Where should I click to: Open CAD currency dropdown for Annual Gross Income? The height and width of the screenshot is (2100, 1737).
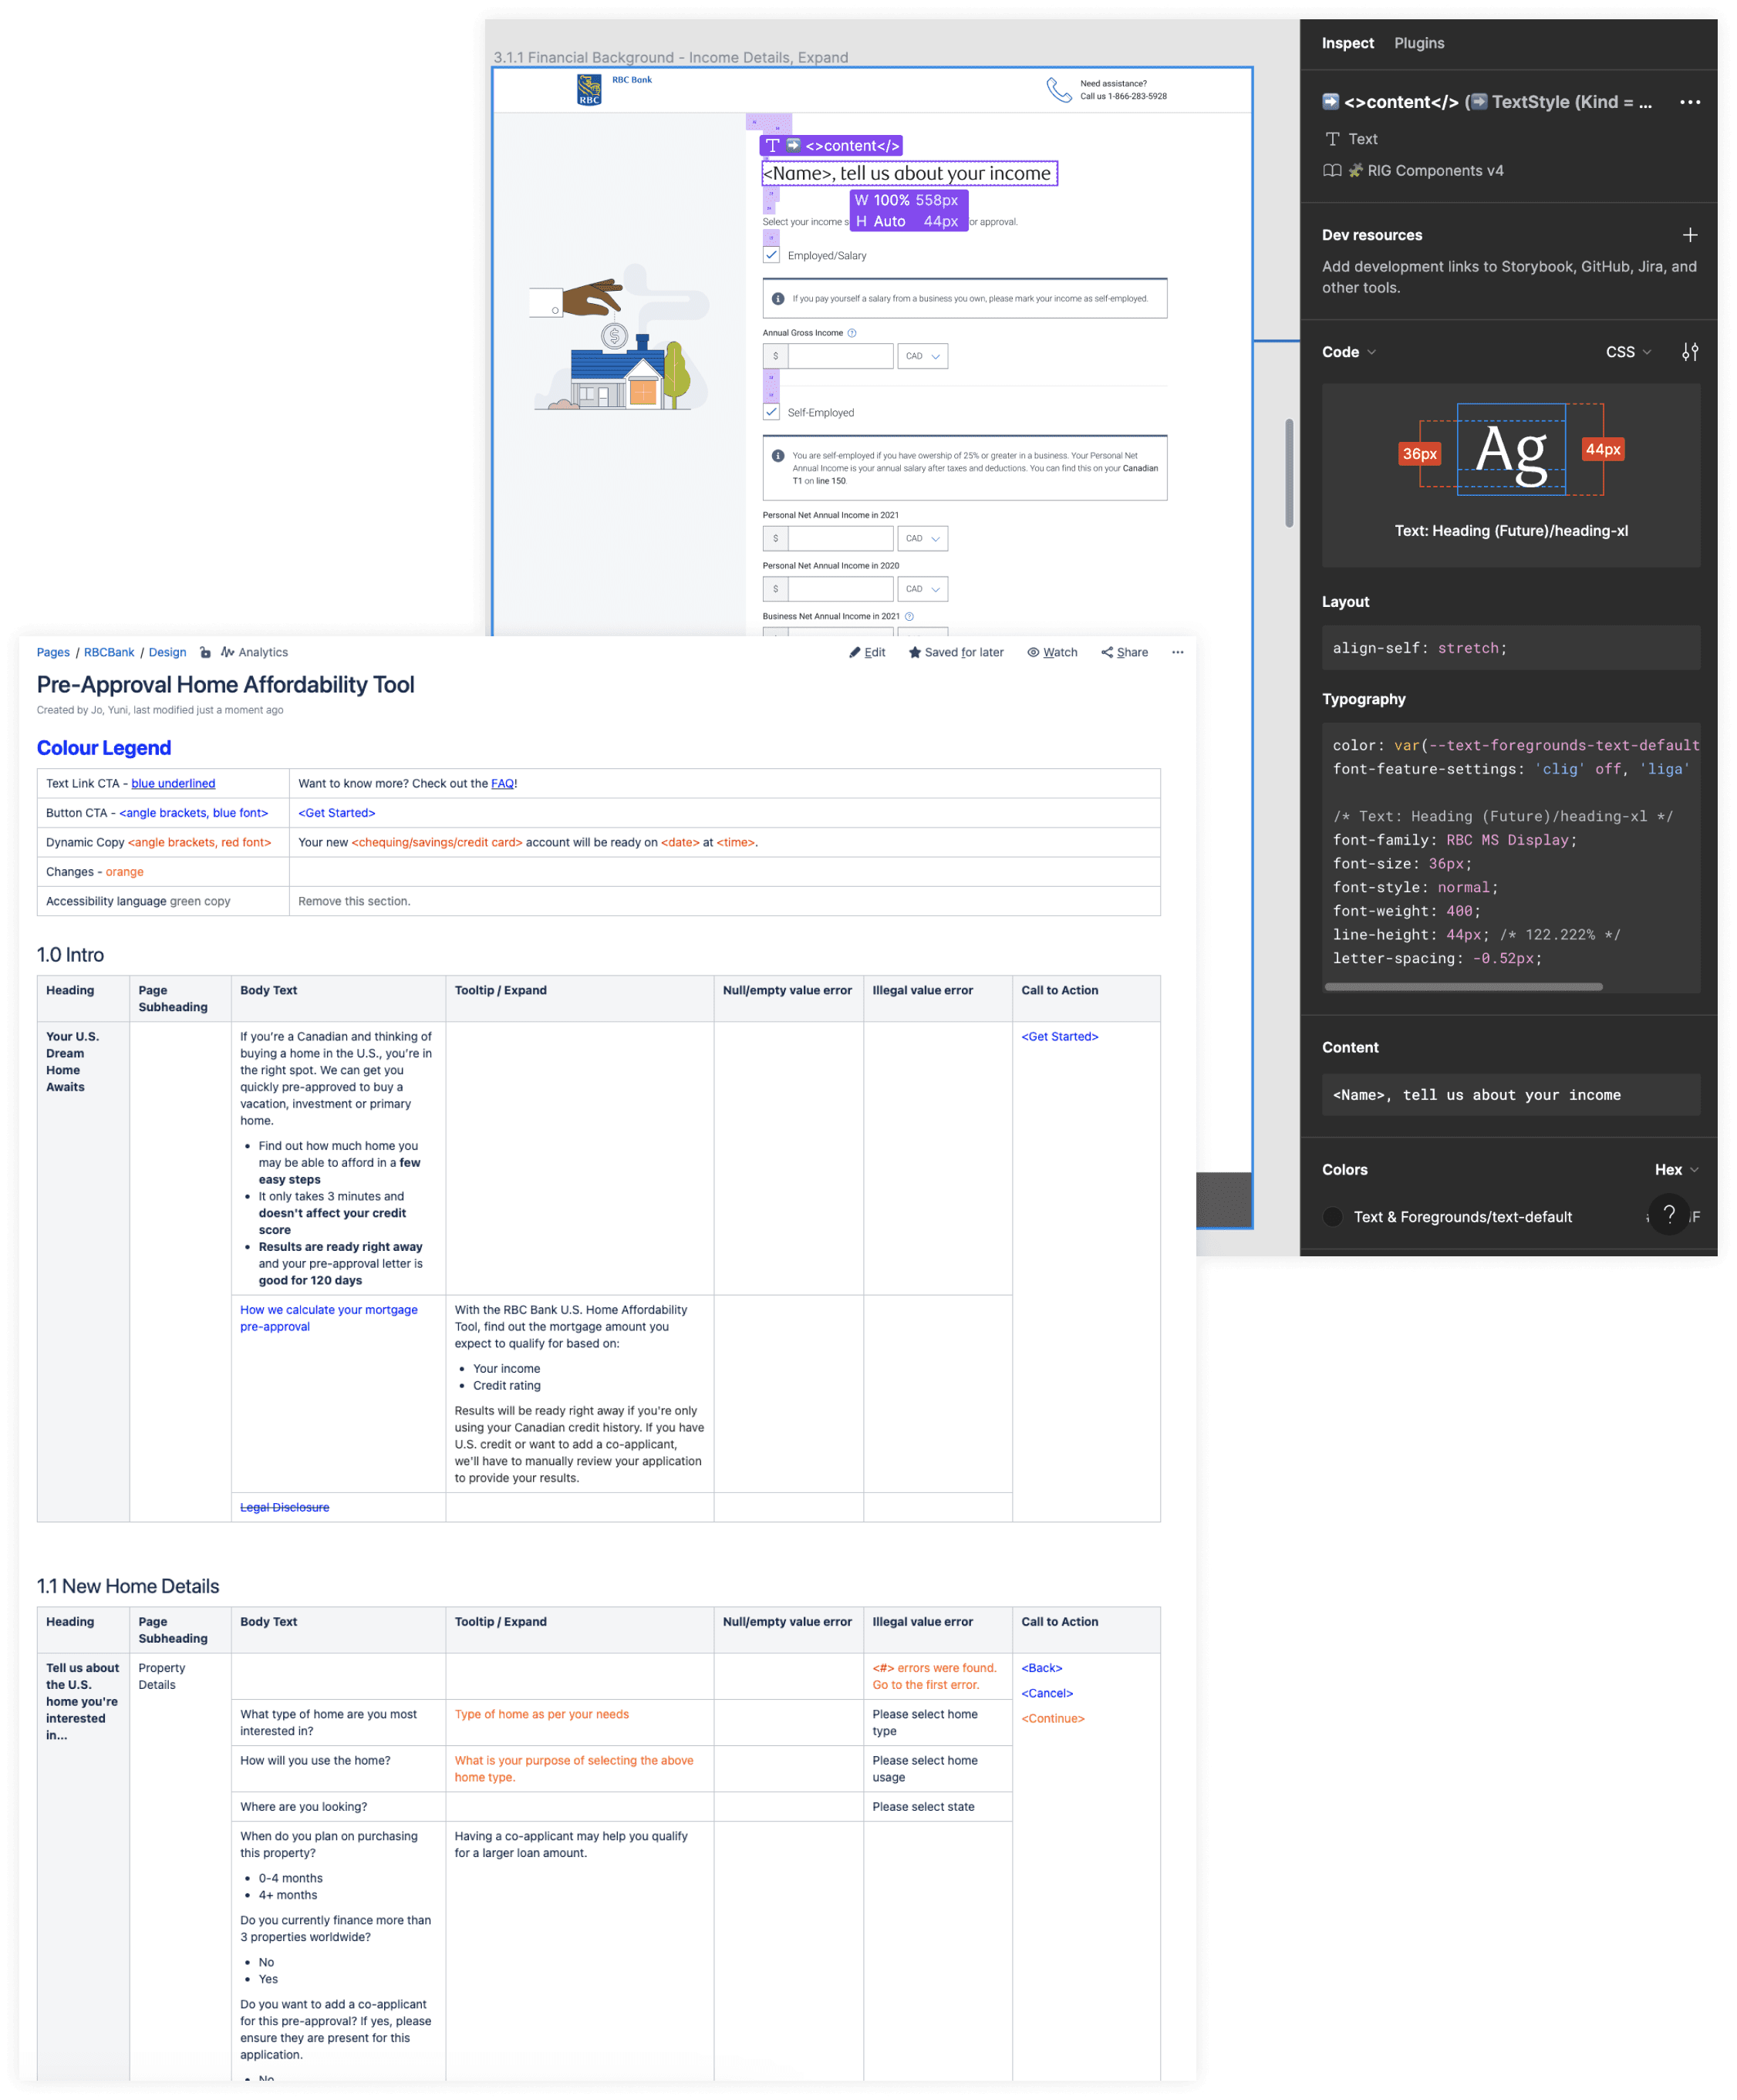922,356
